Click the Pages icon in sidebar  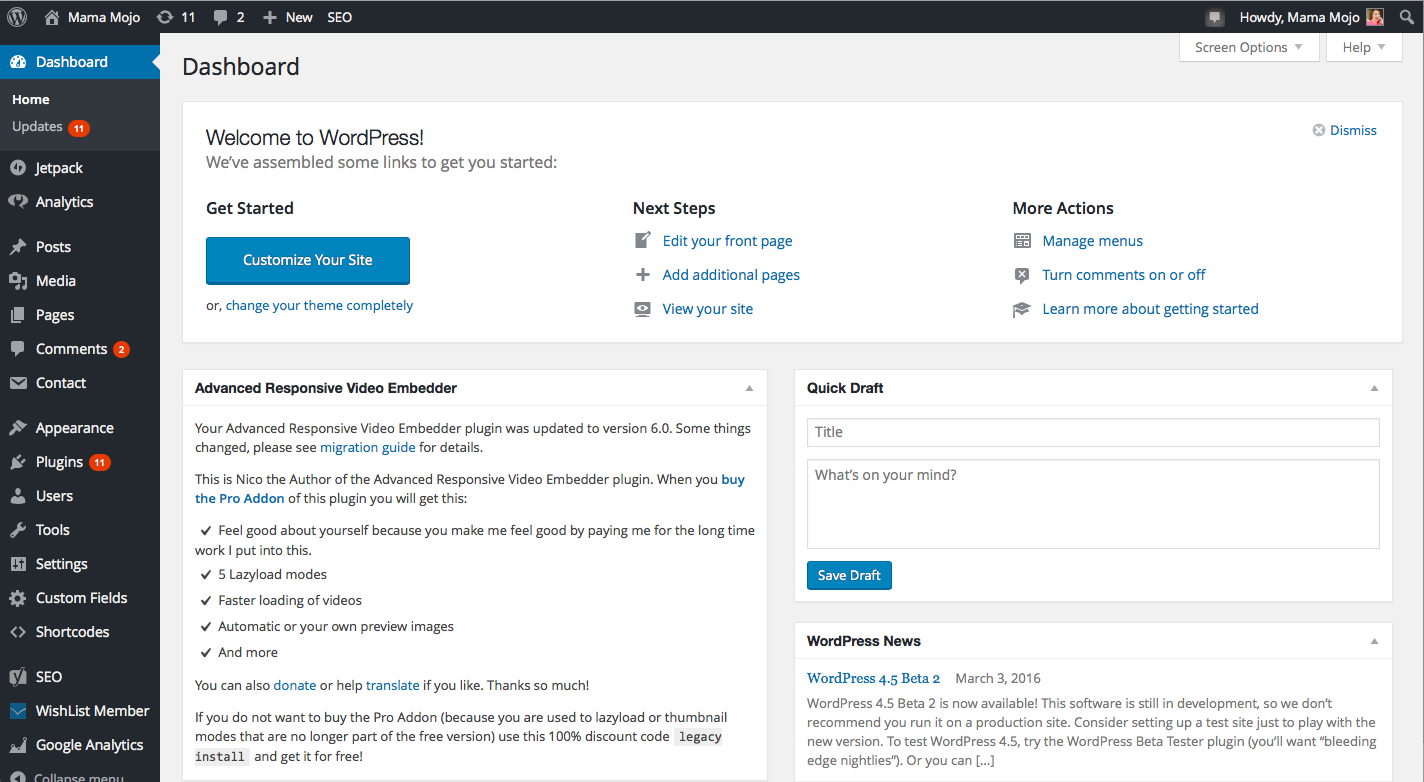coord(18,315)
